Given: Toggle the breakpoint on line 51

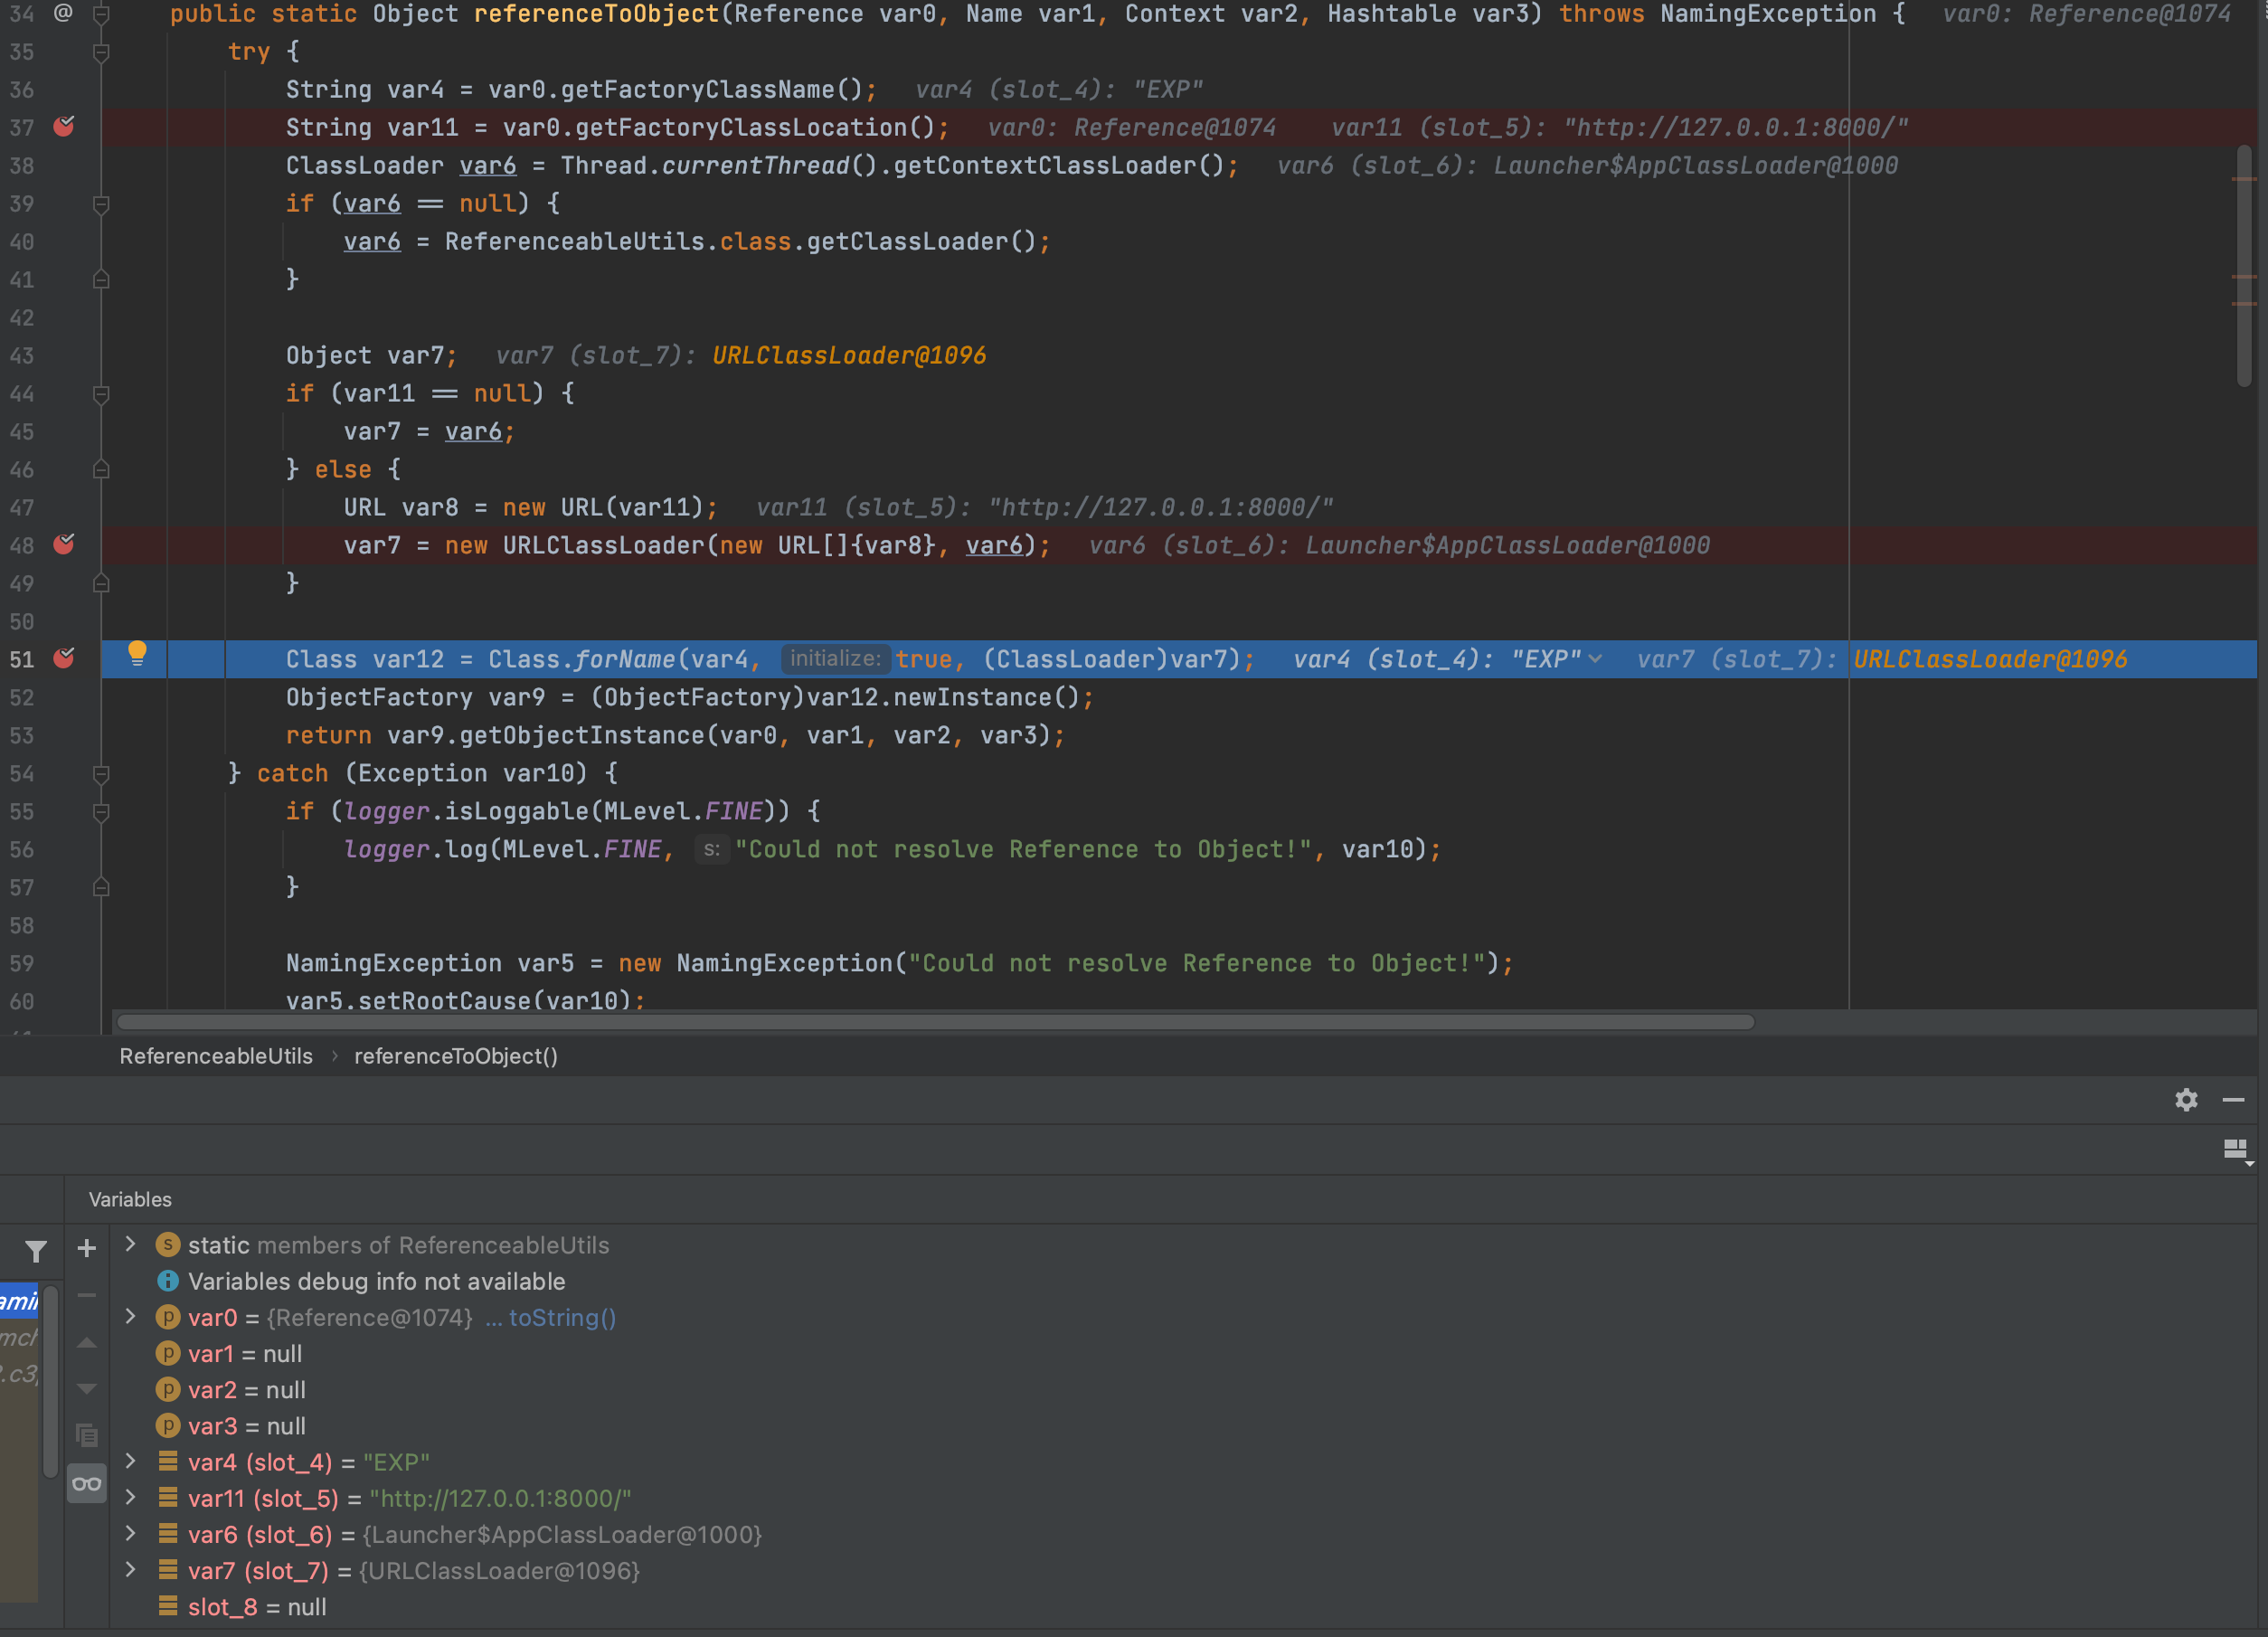Looking at the screenshot, I should click(x=64, y=658).
